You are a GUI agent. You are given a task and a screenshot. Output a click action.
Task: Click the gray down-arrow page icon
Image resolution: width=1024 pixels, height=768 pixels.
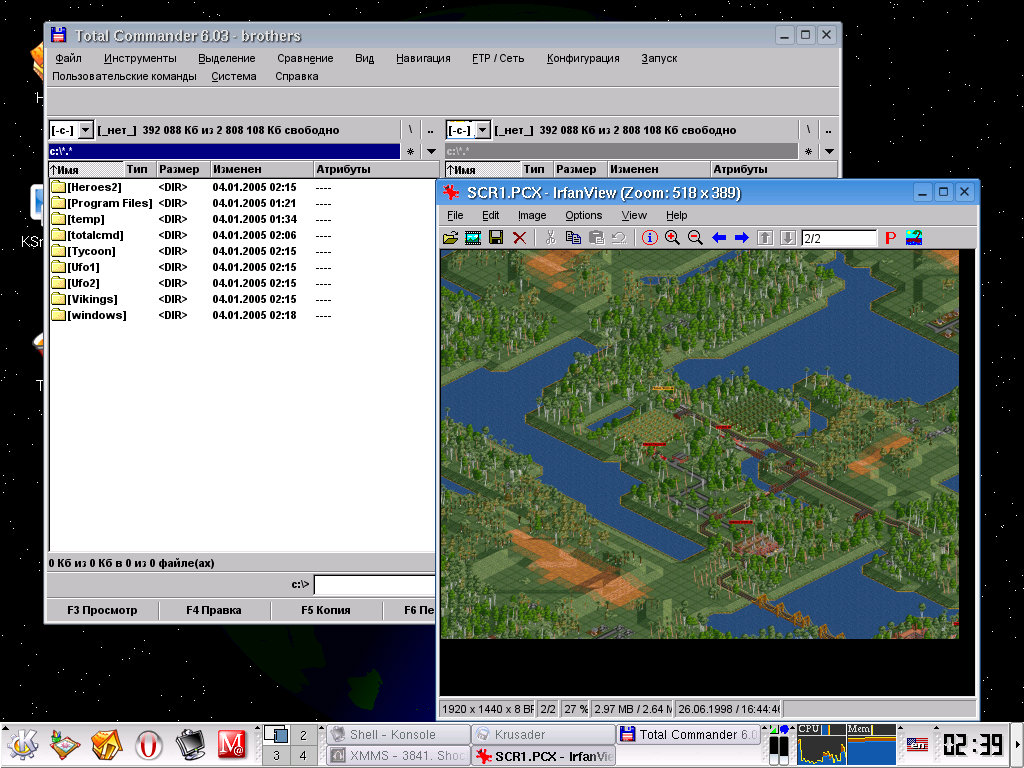pyautogui.click(x=788, y=238)
